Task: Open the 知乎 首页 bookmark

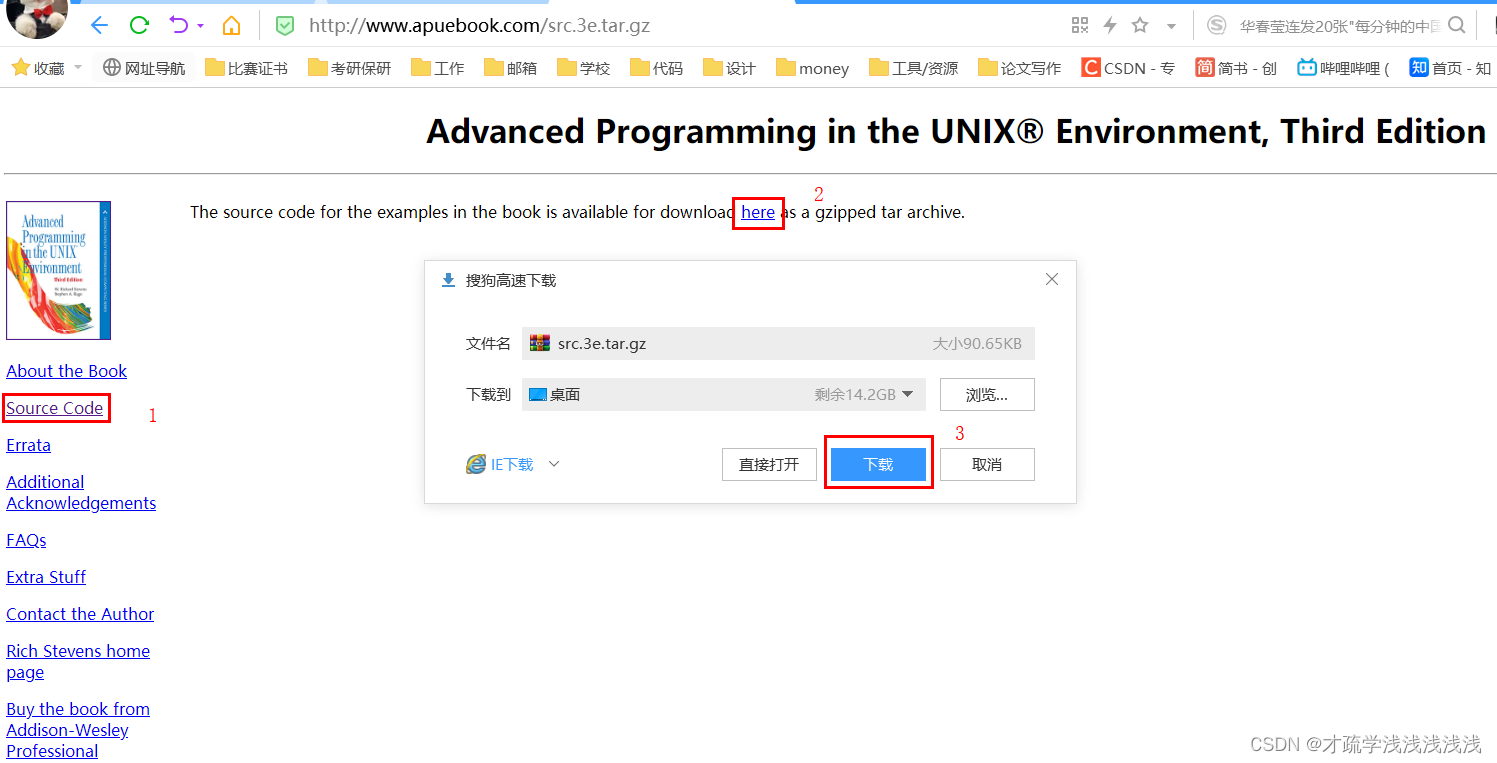Action: point(1450,68)
